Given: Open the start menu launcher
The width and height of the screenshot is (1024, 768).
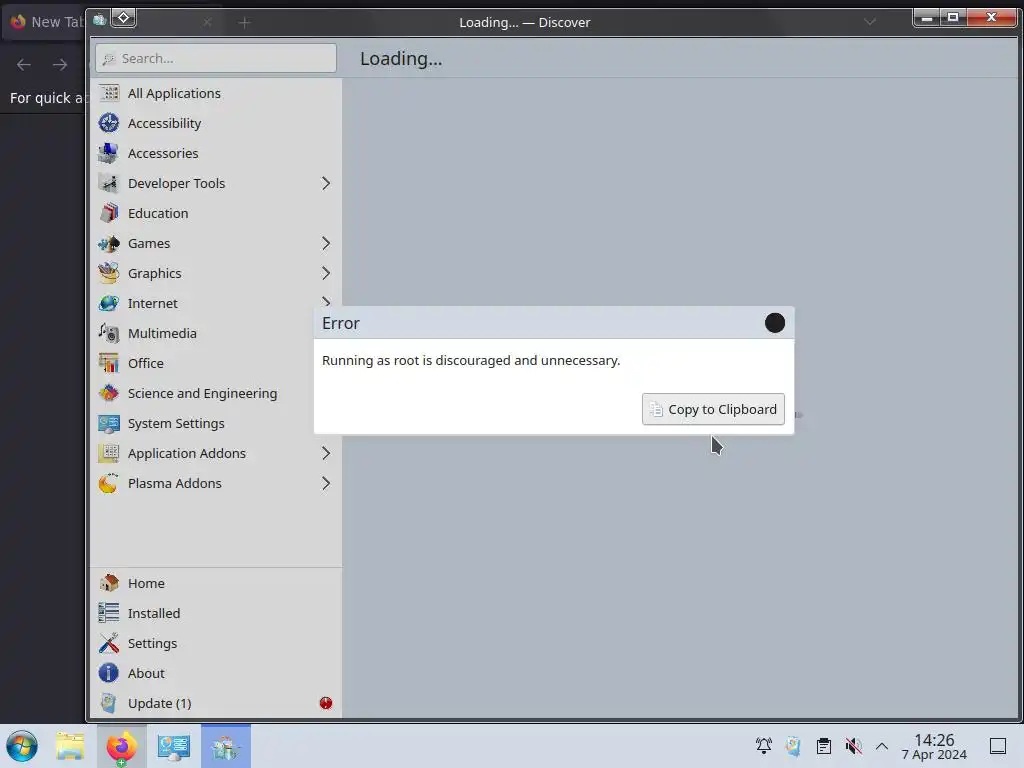Looking at the screenshot, I should [x=22, y=746].
